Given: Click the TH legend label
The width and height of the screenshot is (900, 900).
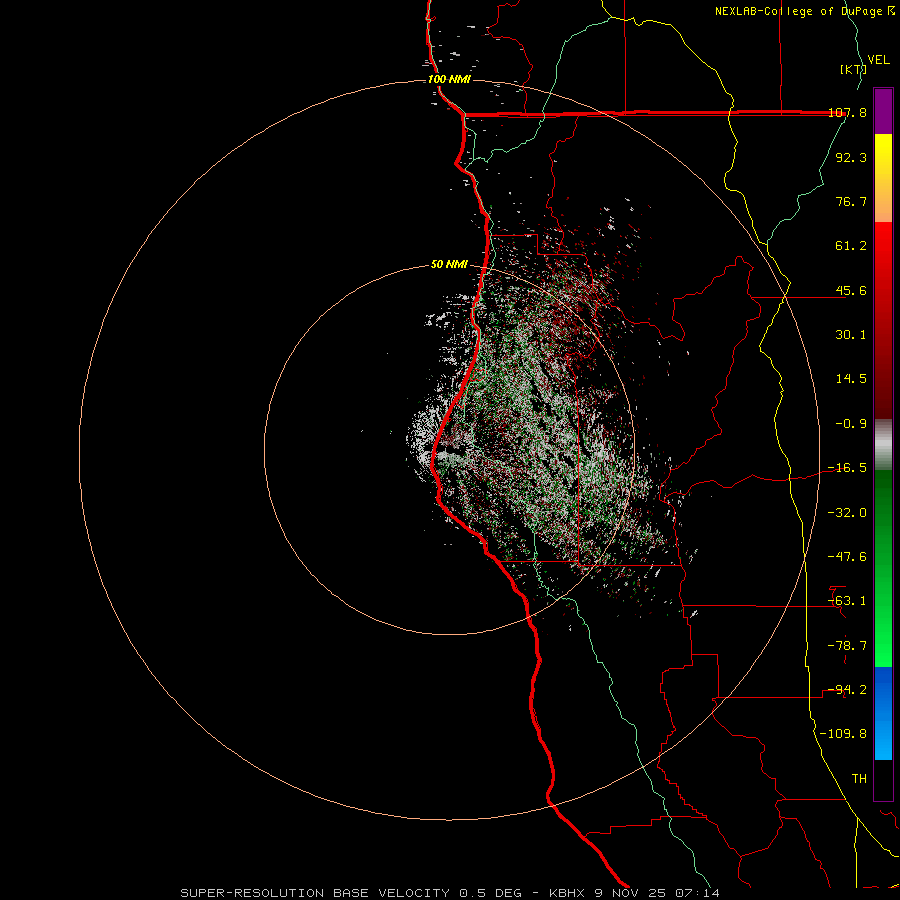Looking at the screenshot, I should pos(859,779).
